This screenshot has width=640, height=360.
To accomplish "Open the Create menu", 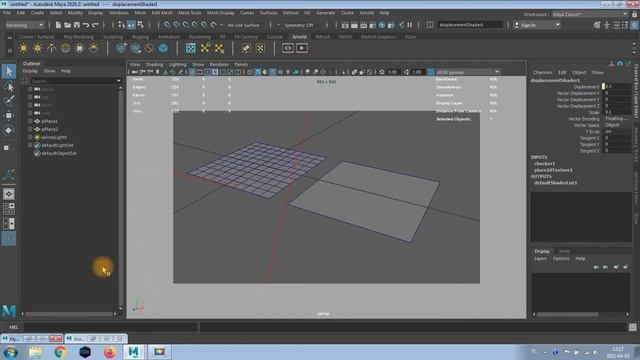I will pos(37,13).
